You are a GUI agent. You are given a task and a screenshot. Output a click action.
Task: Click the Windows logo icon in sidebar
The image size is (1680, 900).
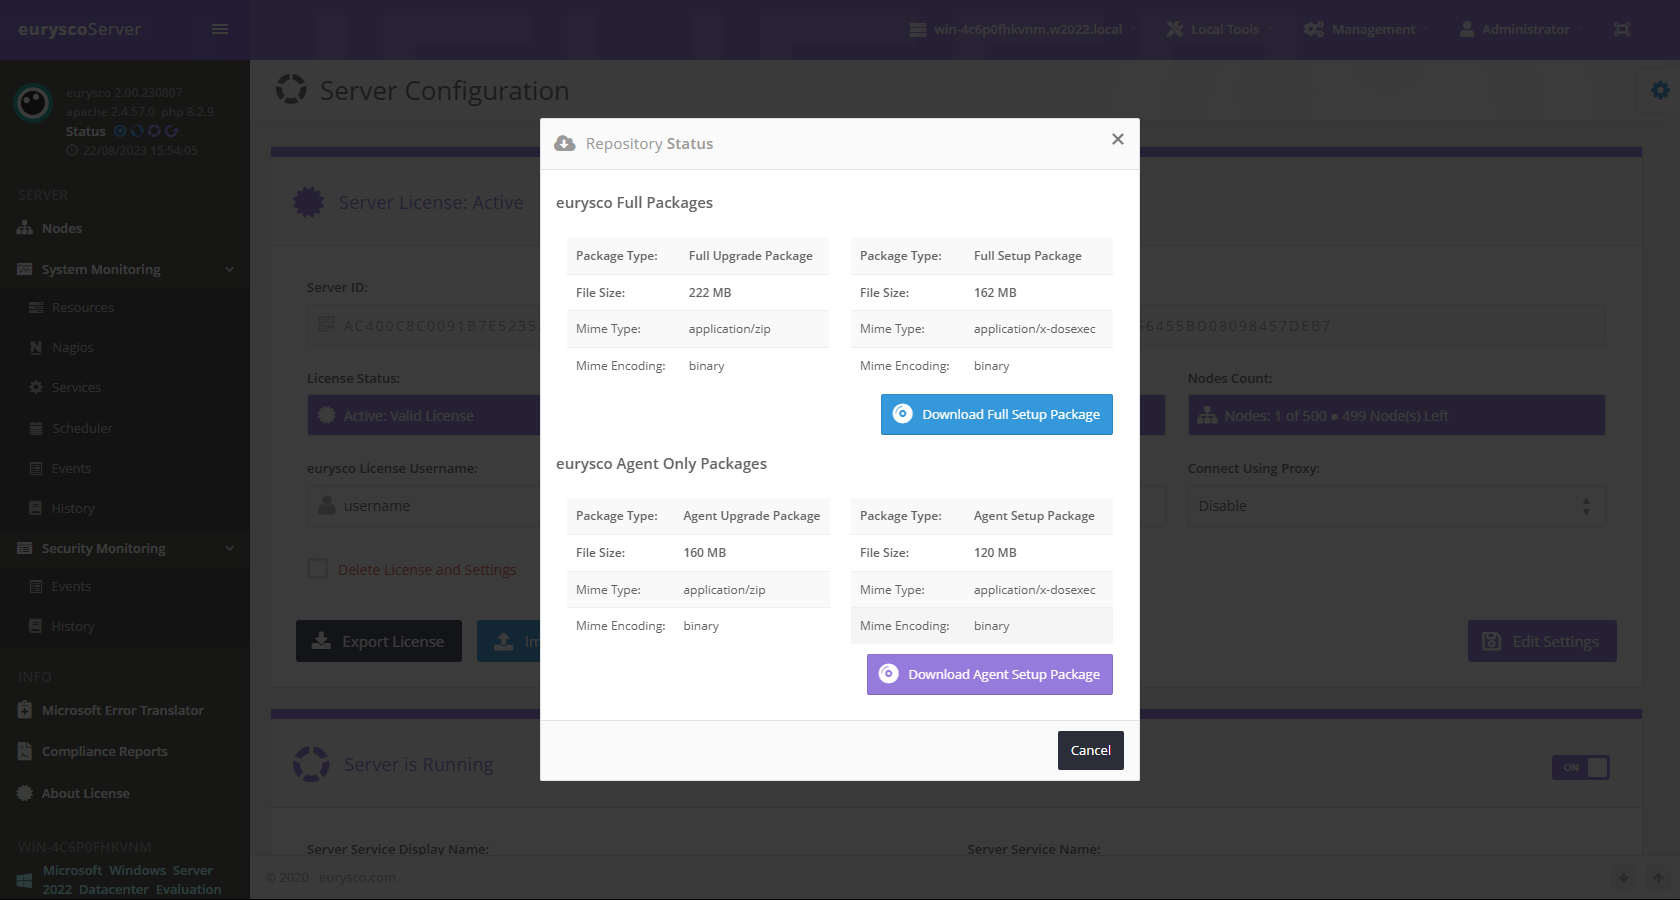coord(25,880)
